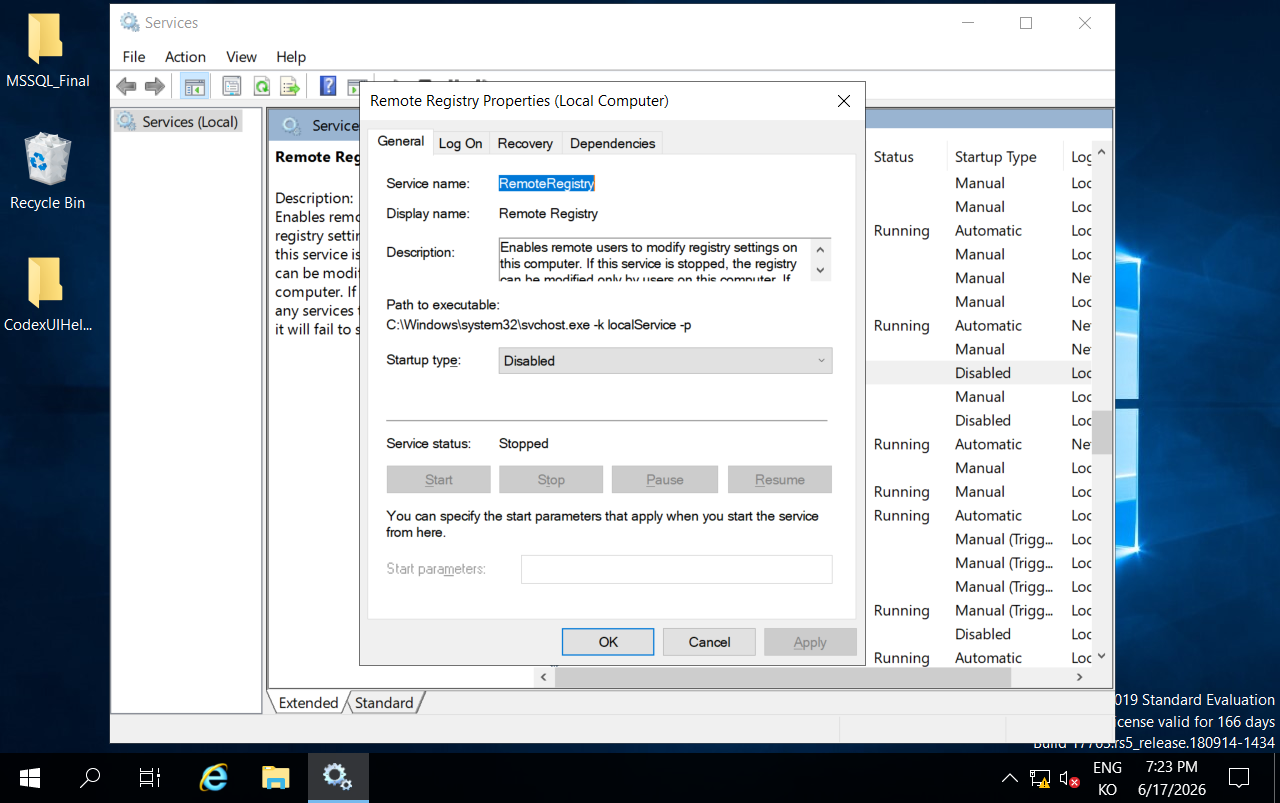Screen dimensions: 1280x803
Task: Switch to the Dependencies tab
Action: click(x=612, y=143)
